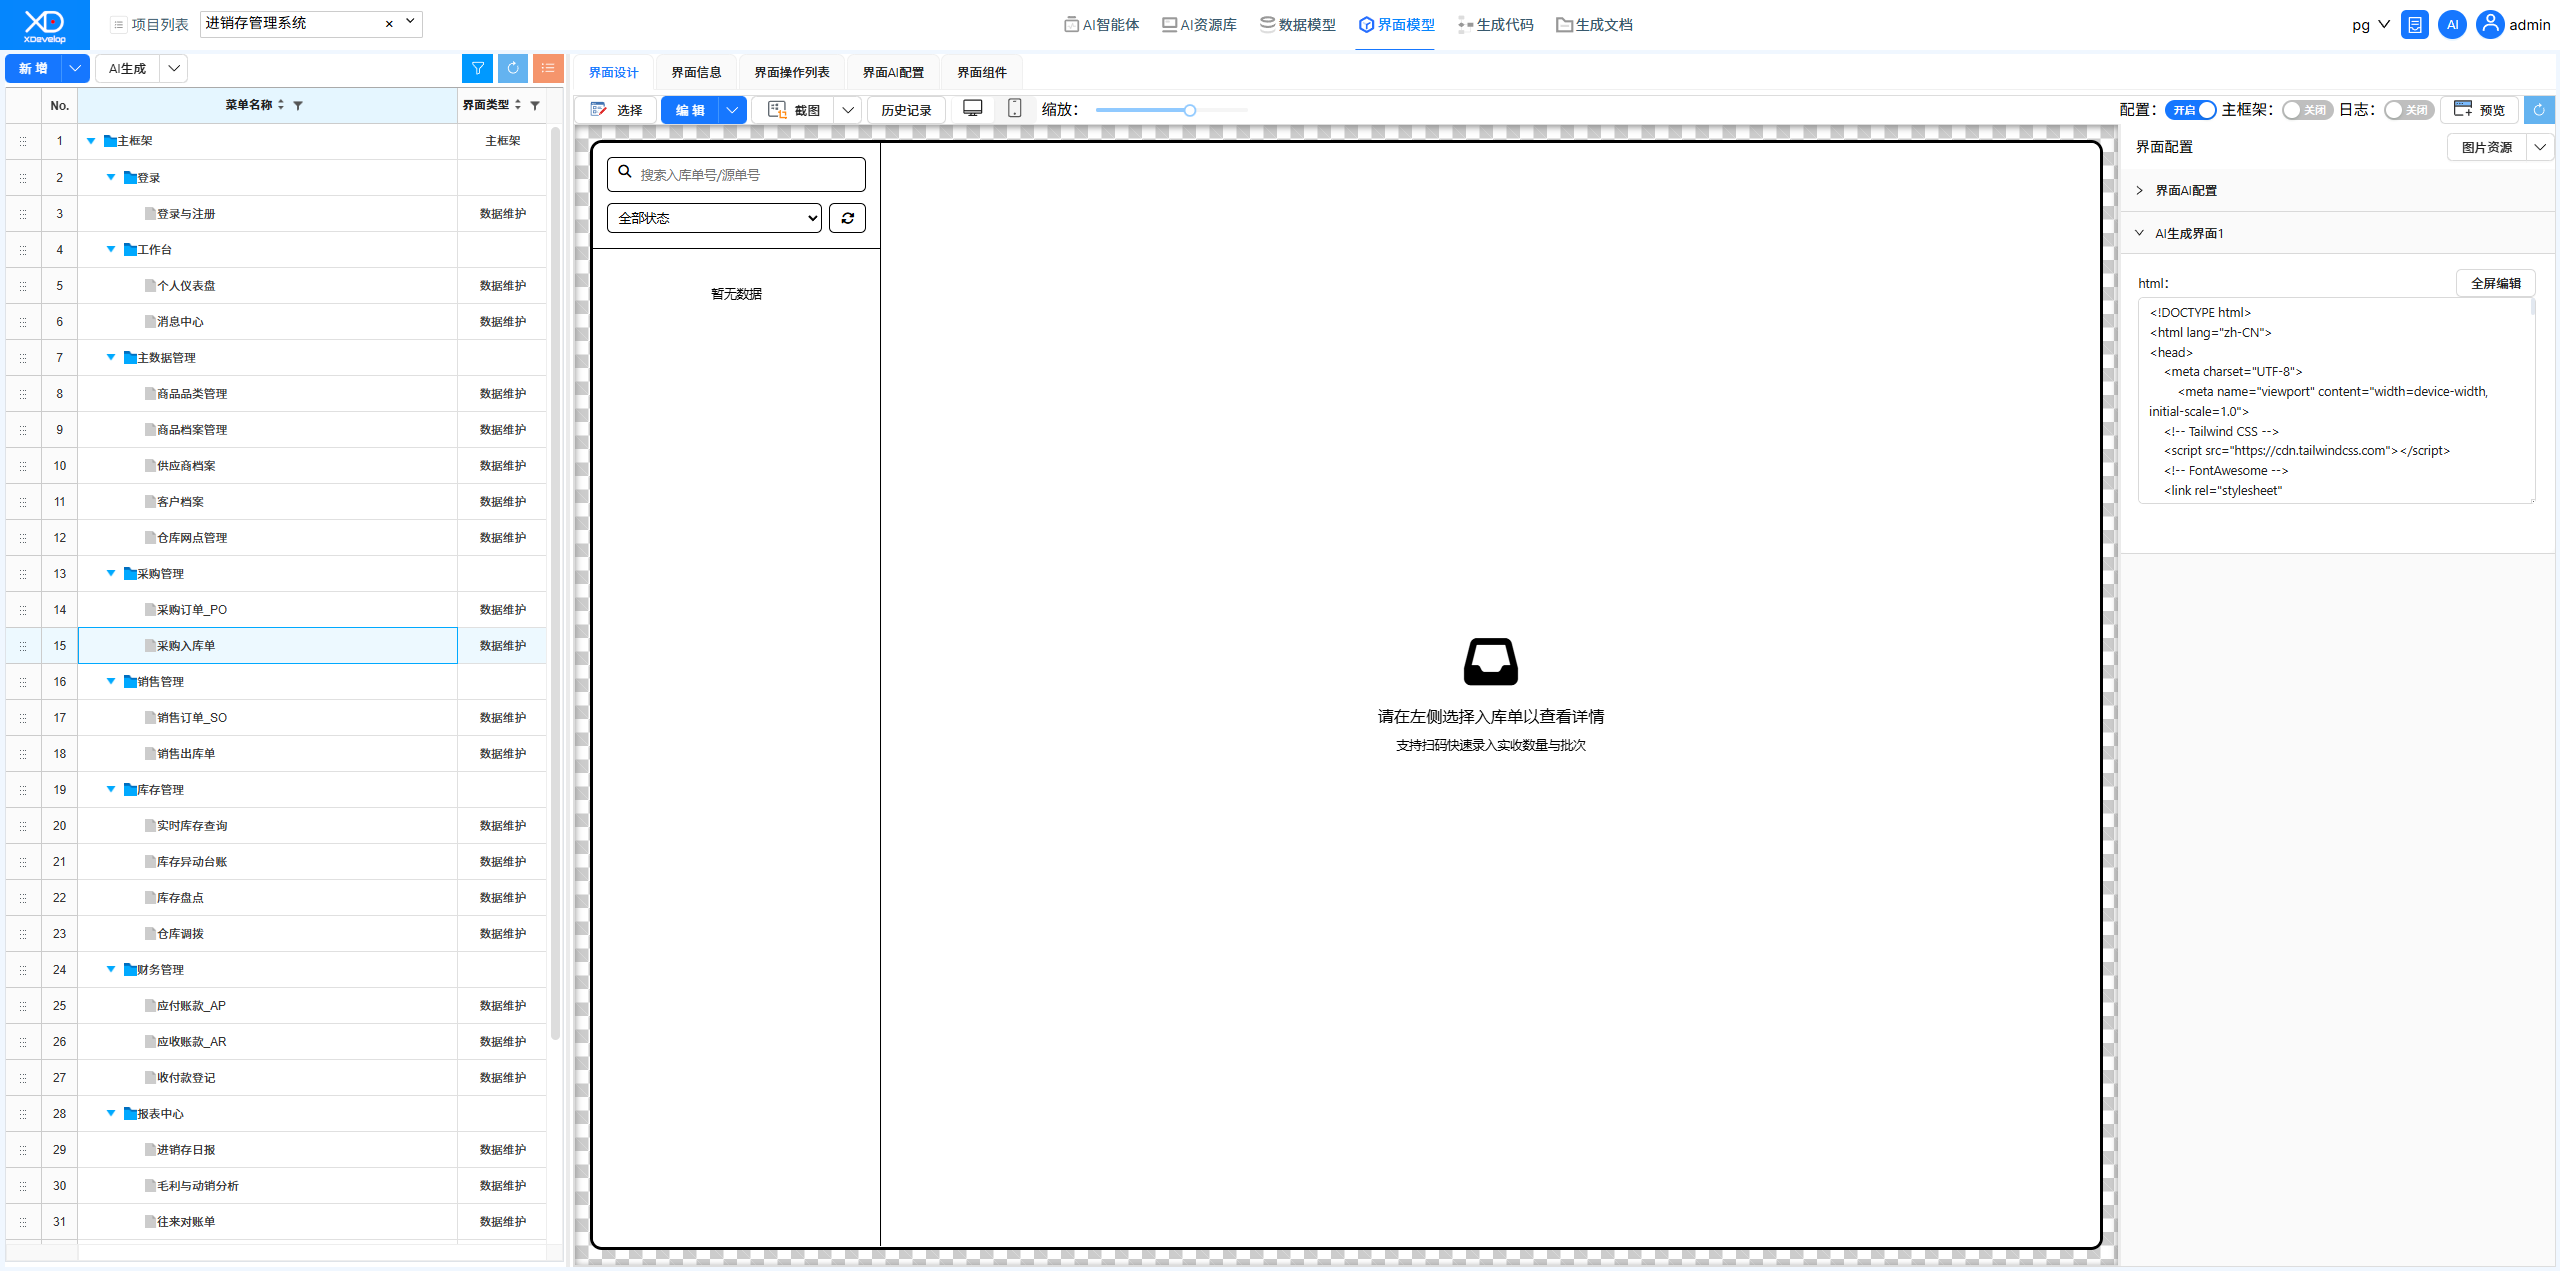Screen dimensions: 2560x1271
Task: Enable the 主框架 toggle switch
Action: click(2307, 110)
